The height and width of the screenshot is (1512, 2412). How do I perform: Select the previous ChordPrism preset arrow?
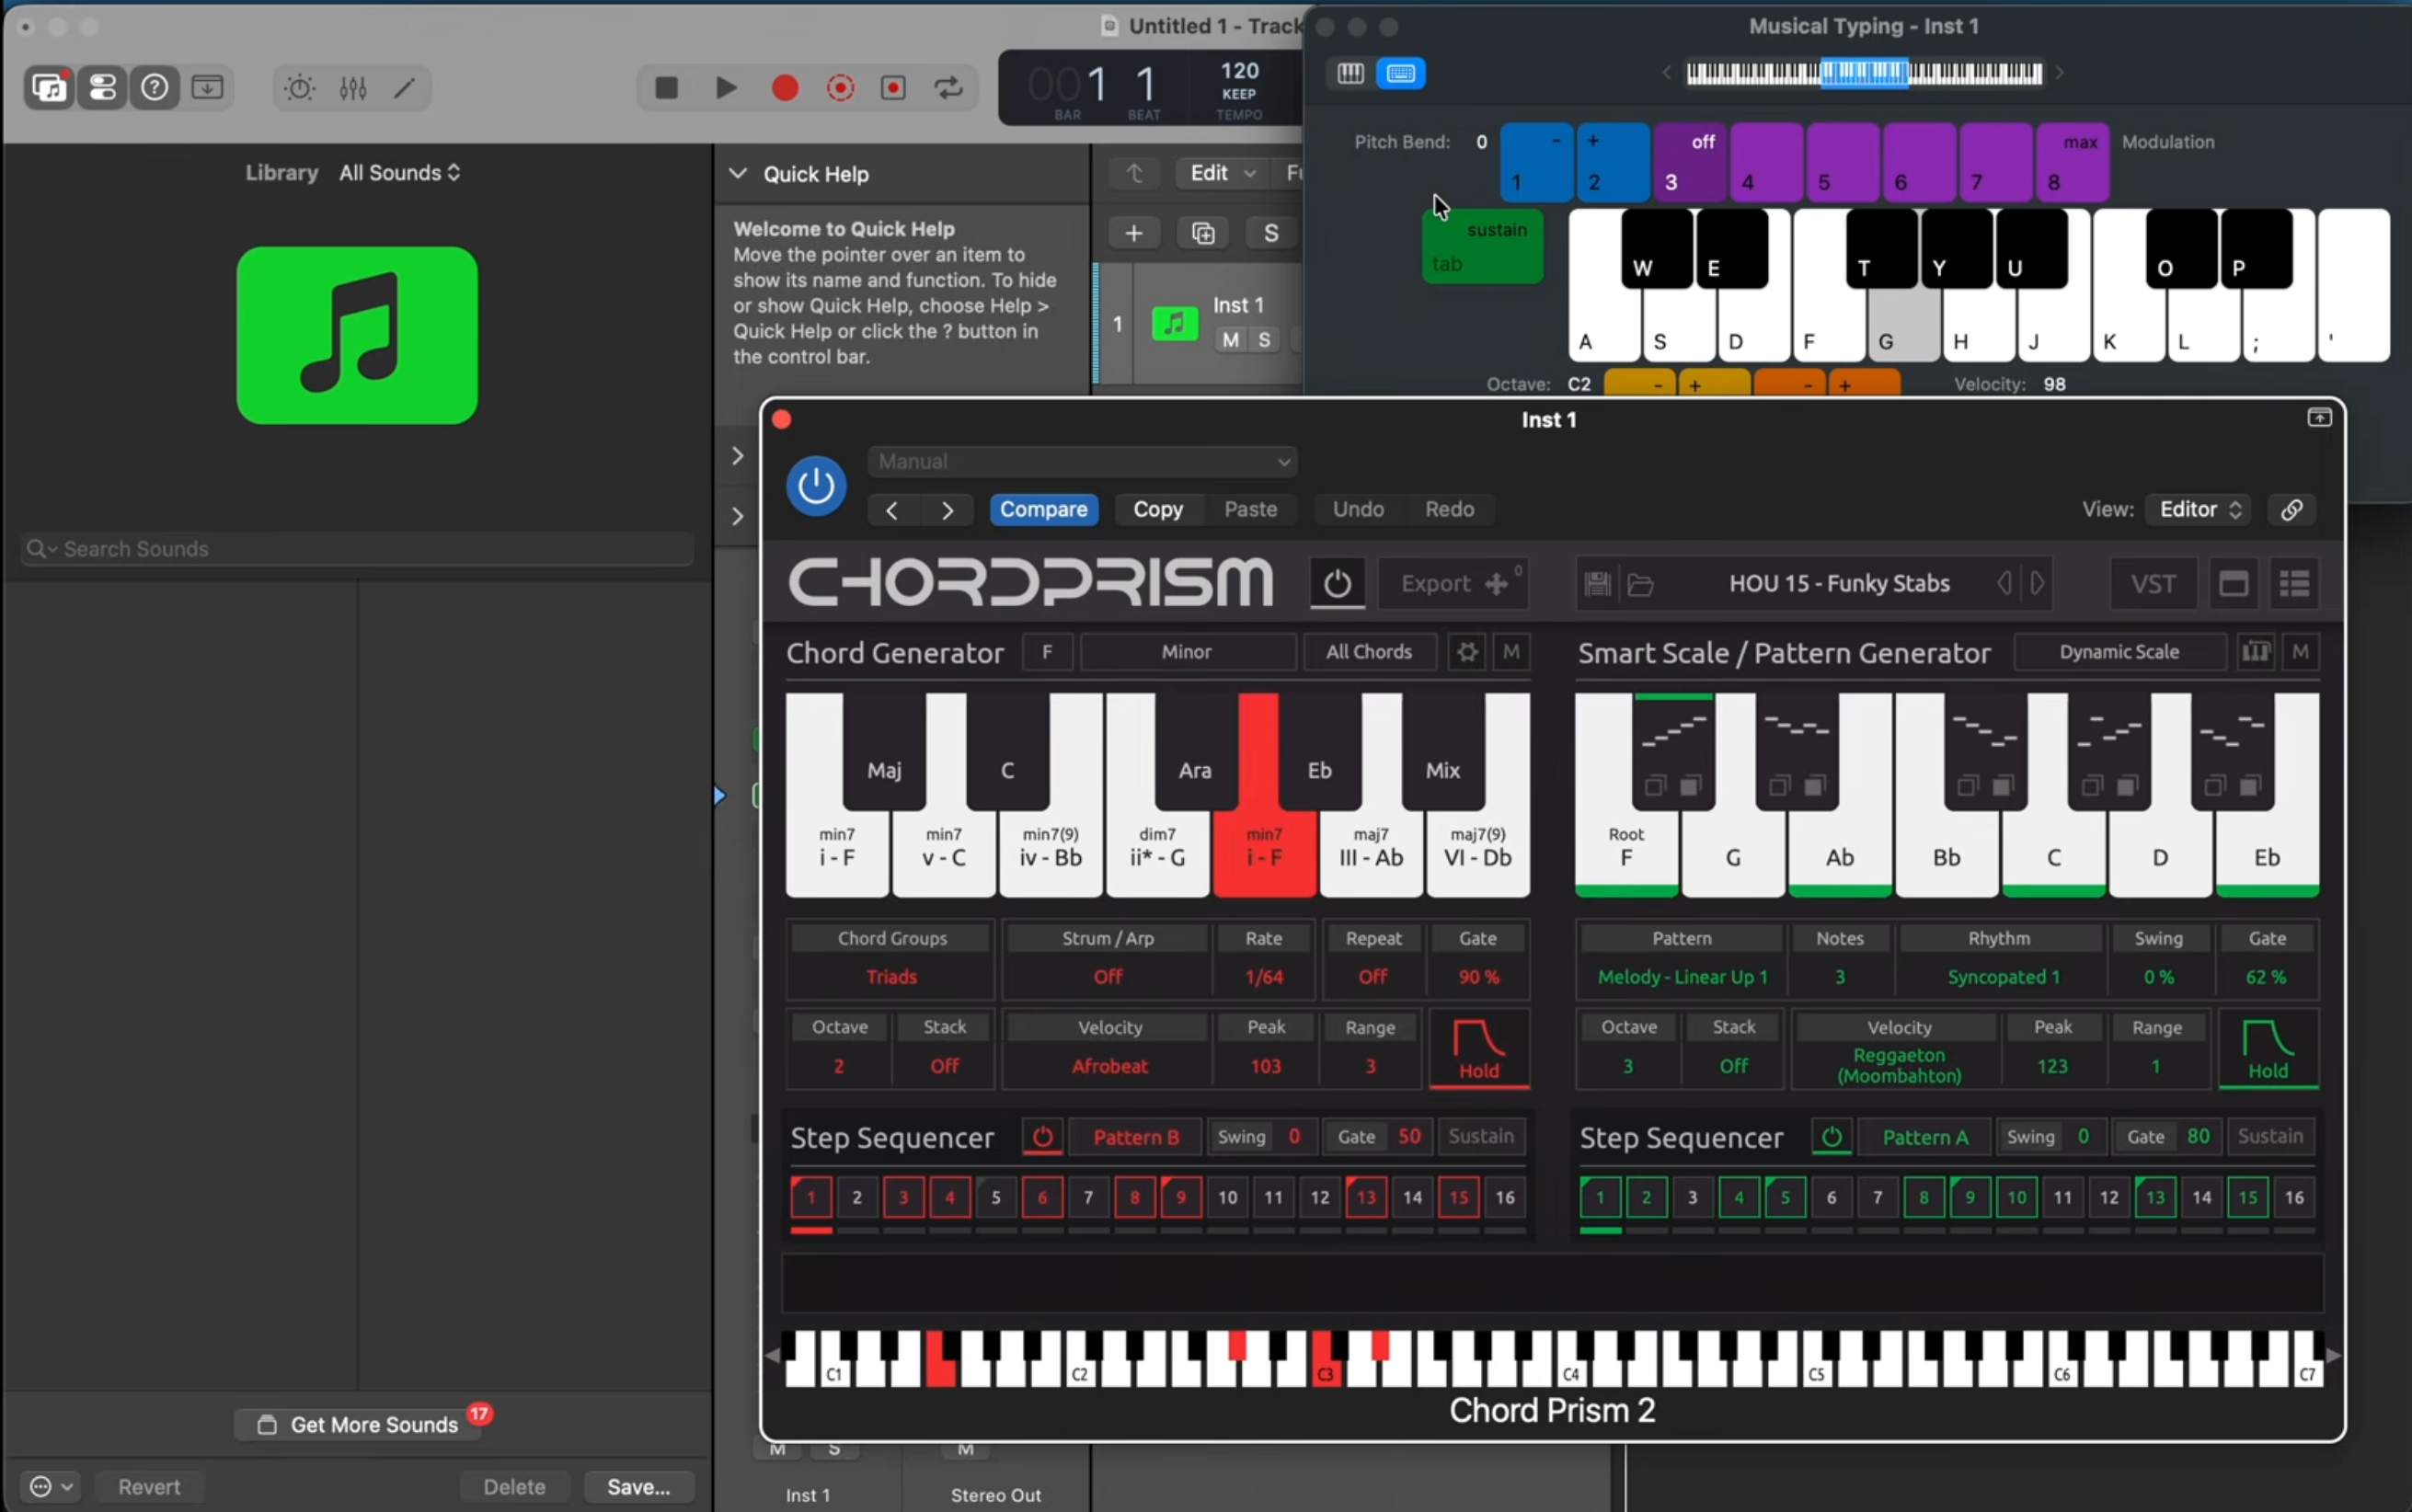pyautogui.click(x=2004, y=583)
